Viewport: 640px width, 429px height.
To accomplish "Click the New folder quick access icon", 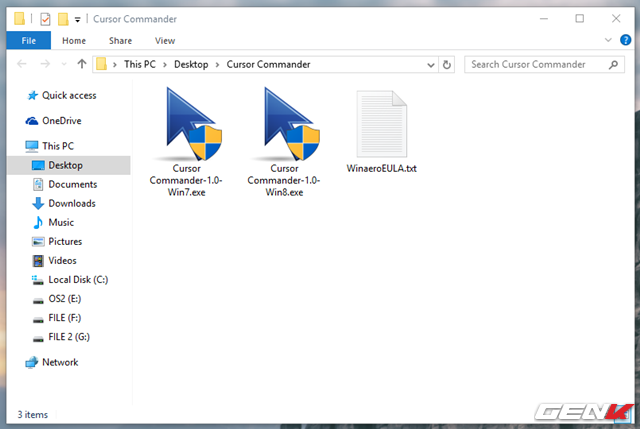I will coord(62,18).
